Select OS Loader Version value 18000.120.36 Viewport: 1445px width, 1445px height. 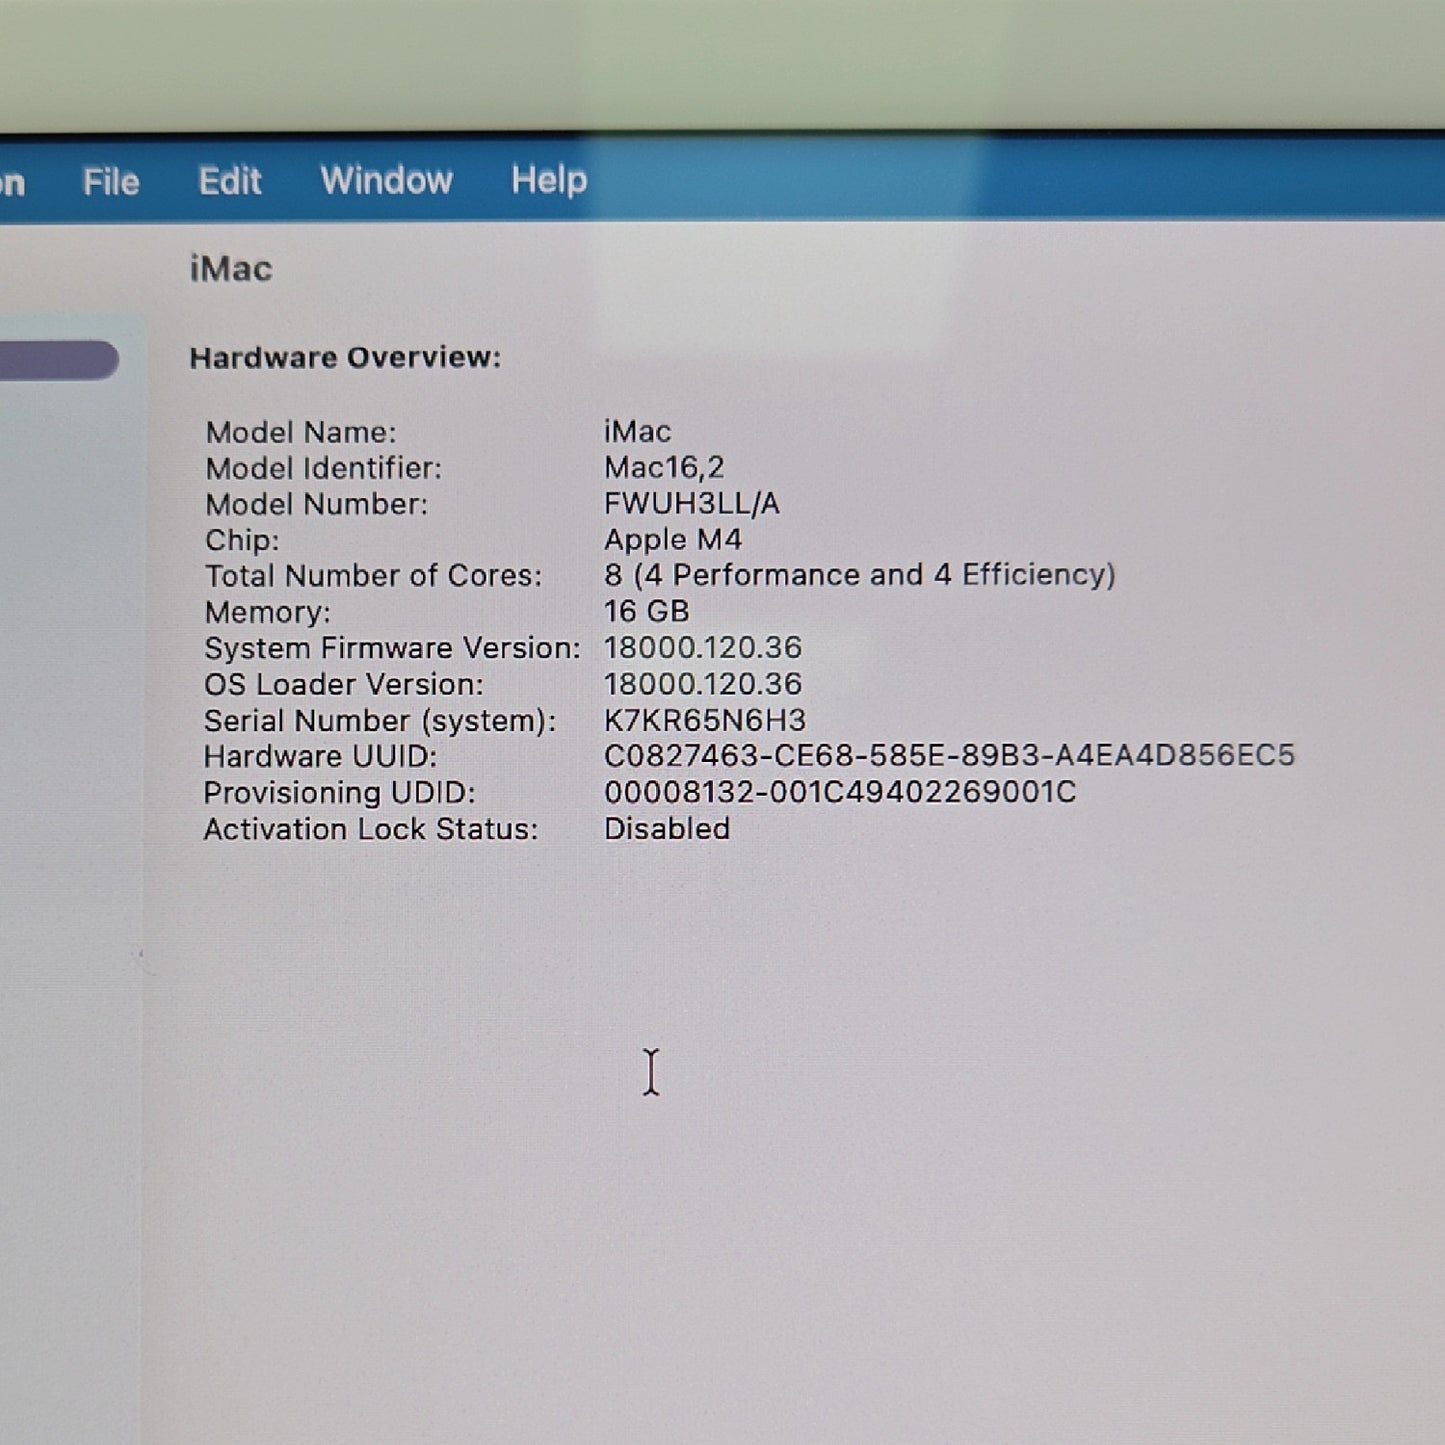click(x=703, y=684)
